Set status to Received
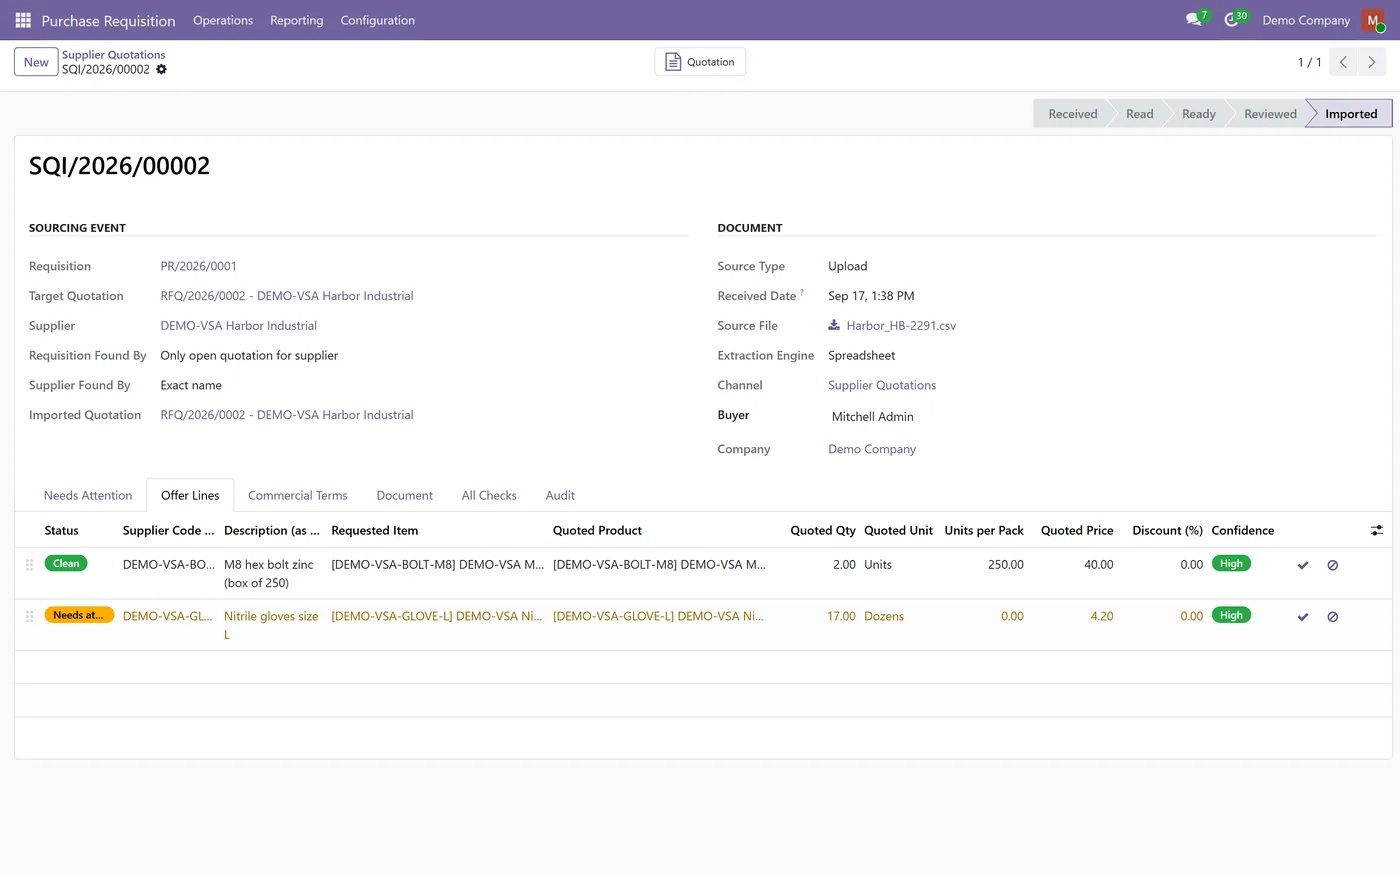 (1072, 114)
